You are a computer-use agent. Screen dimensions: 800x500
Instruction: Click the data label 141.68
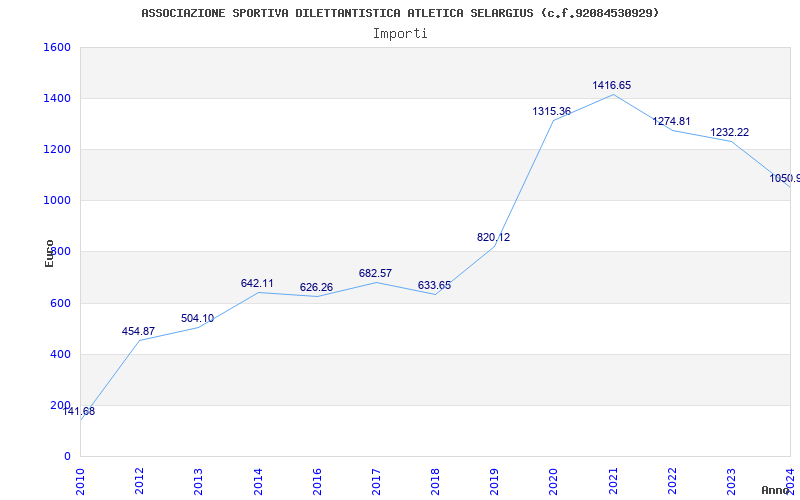click(x=79, y=411)
